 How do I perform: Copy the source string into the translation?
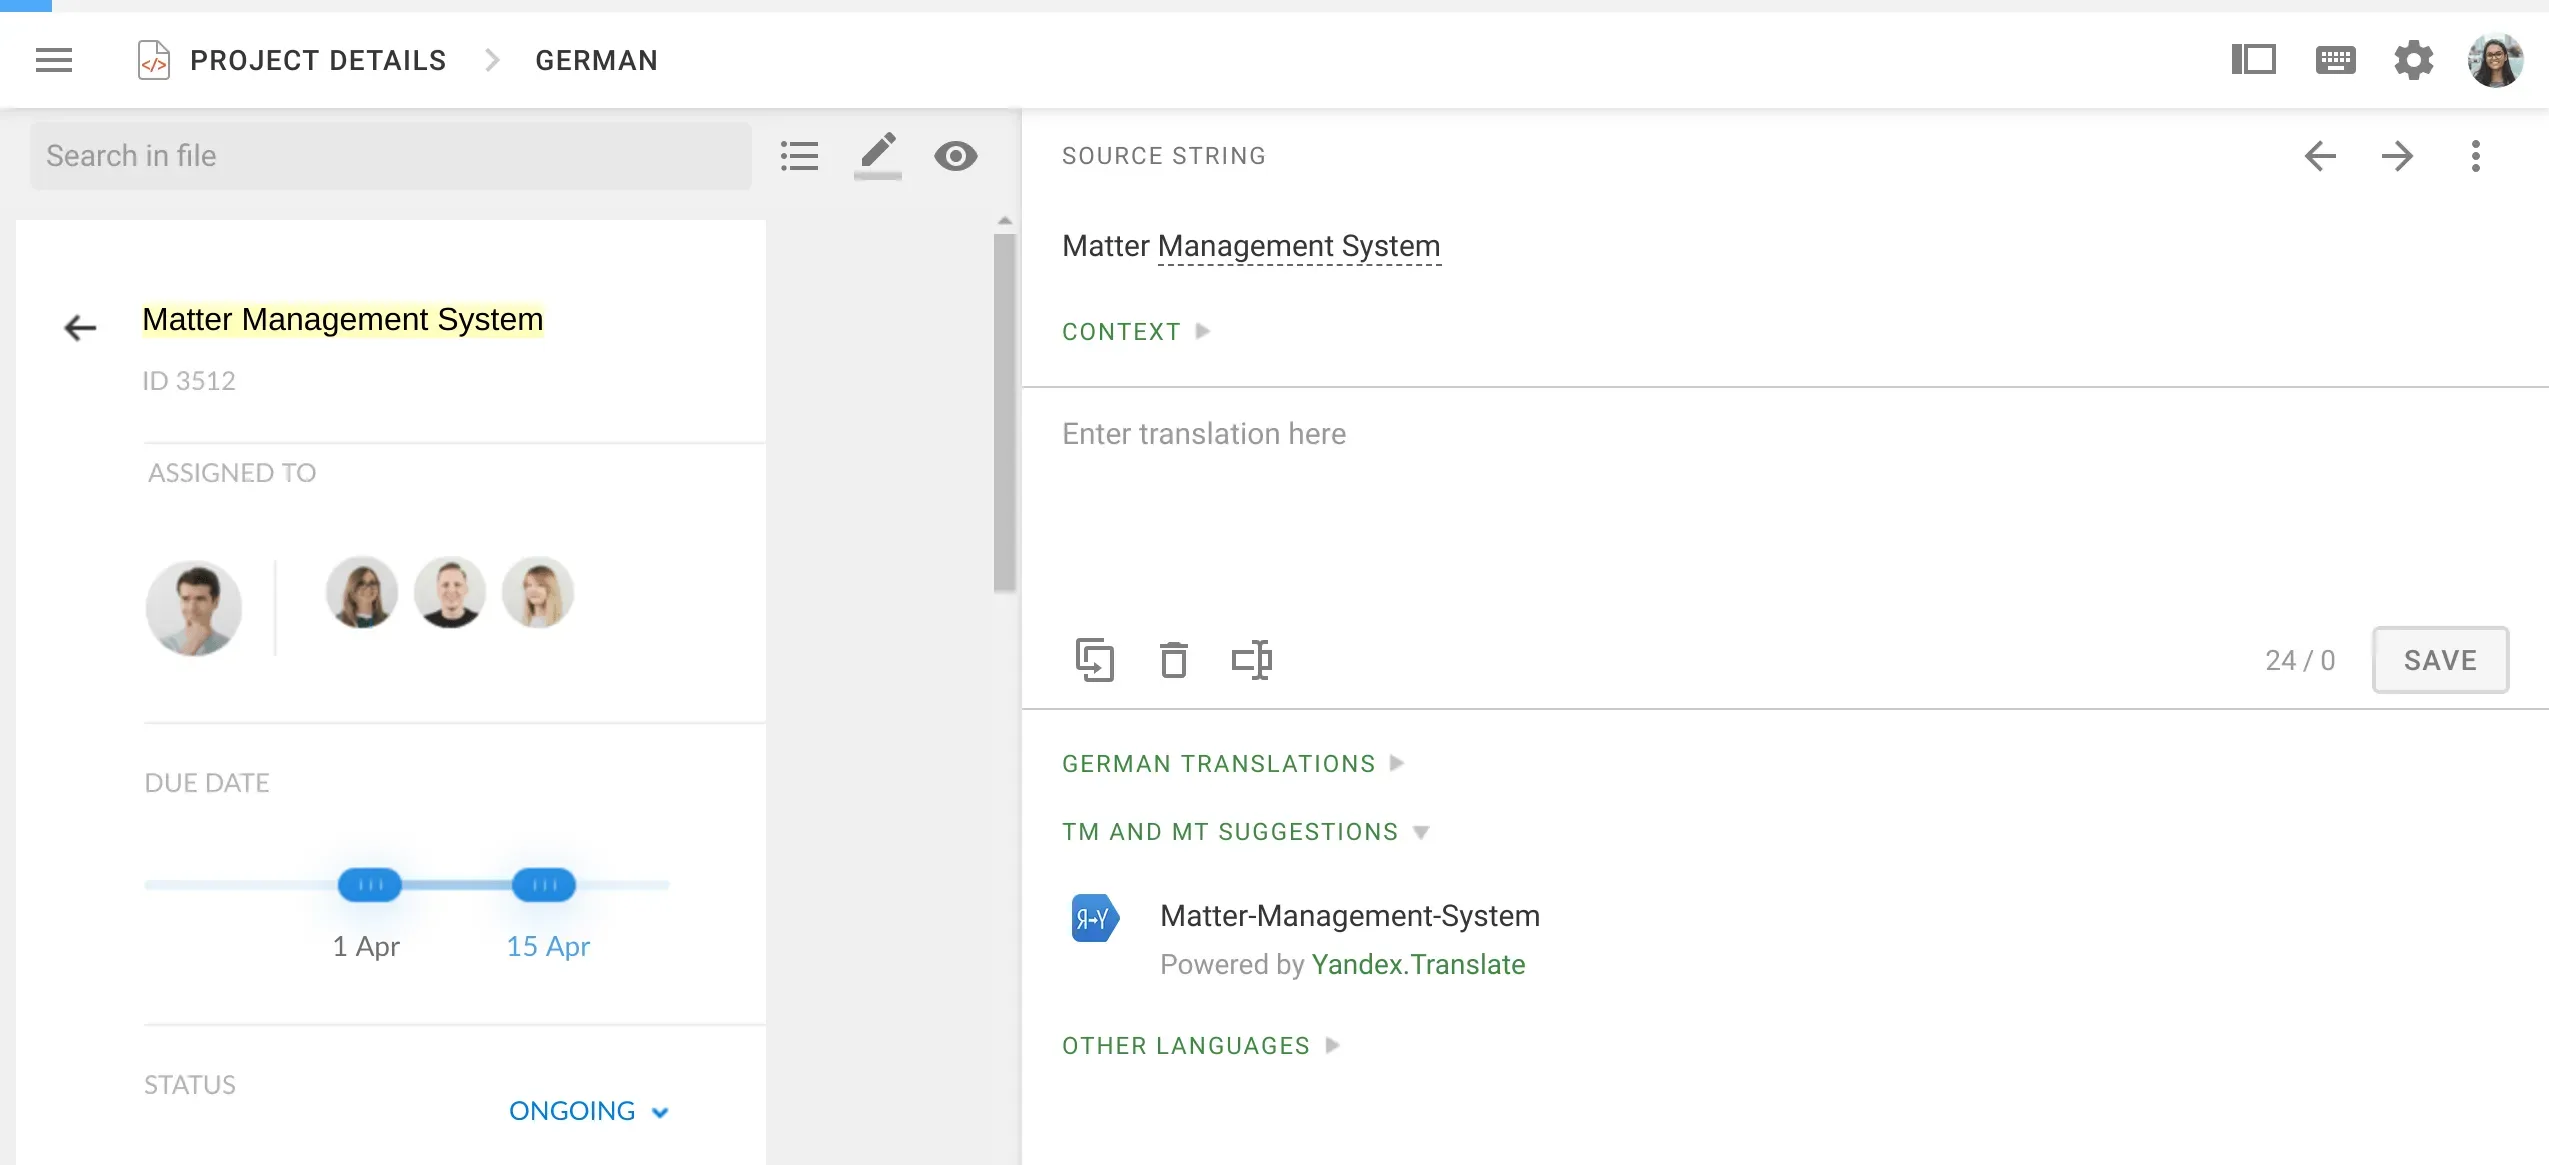tap(1095, 660)
